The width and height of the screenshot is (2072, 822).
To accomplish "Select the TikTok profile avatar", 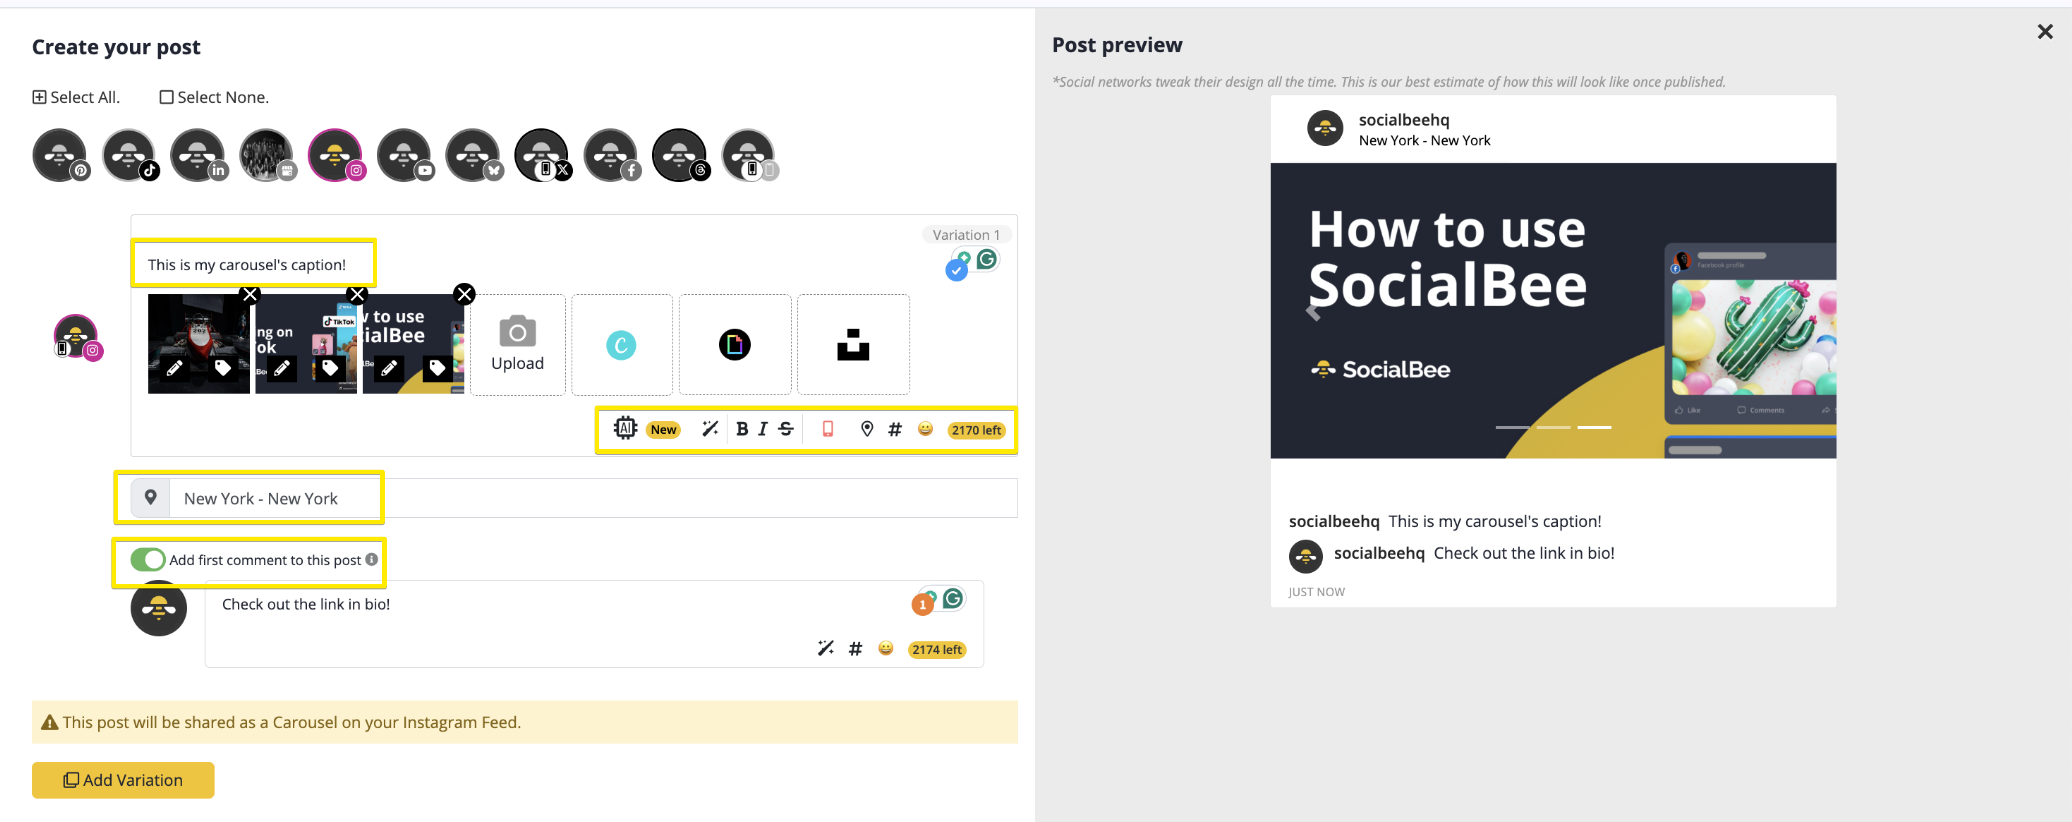I will 129,155.
